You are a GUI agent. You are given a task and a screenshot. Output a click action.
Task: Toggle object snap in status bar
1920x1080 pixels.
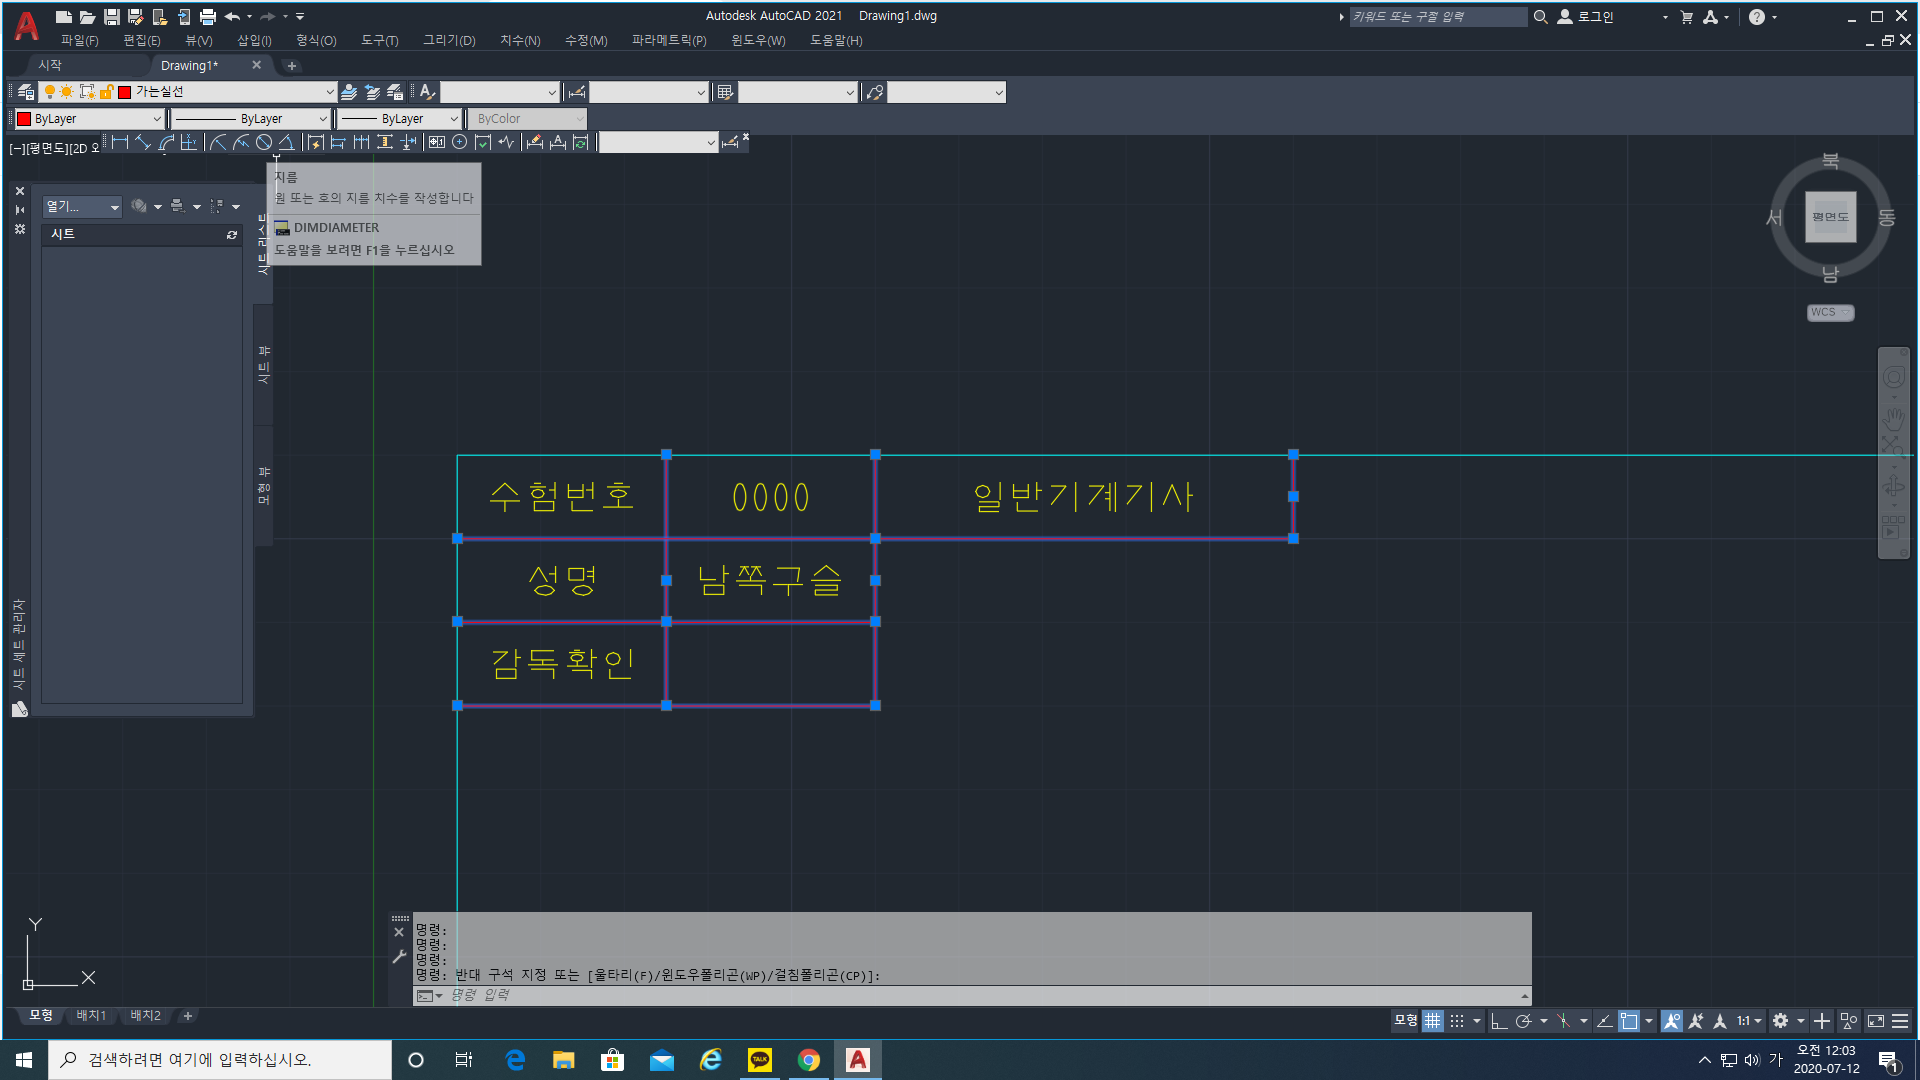pyautogui.click(x=1629, y=1021)
